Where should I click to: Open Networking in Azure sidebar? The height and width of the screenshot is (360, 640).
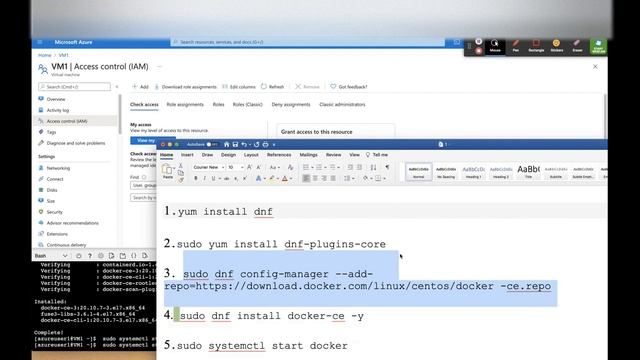click(x=58, y=168)
